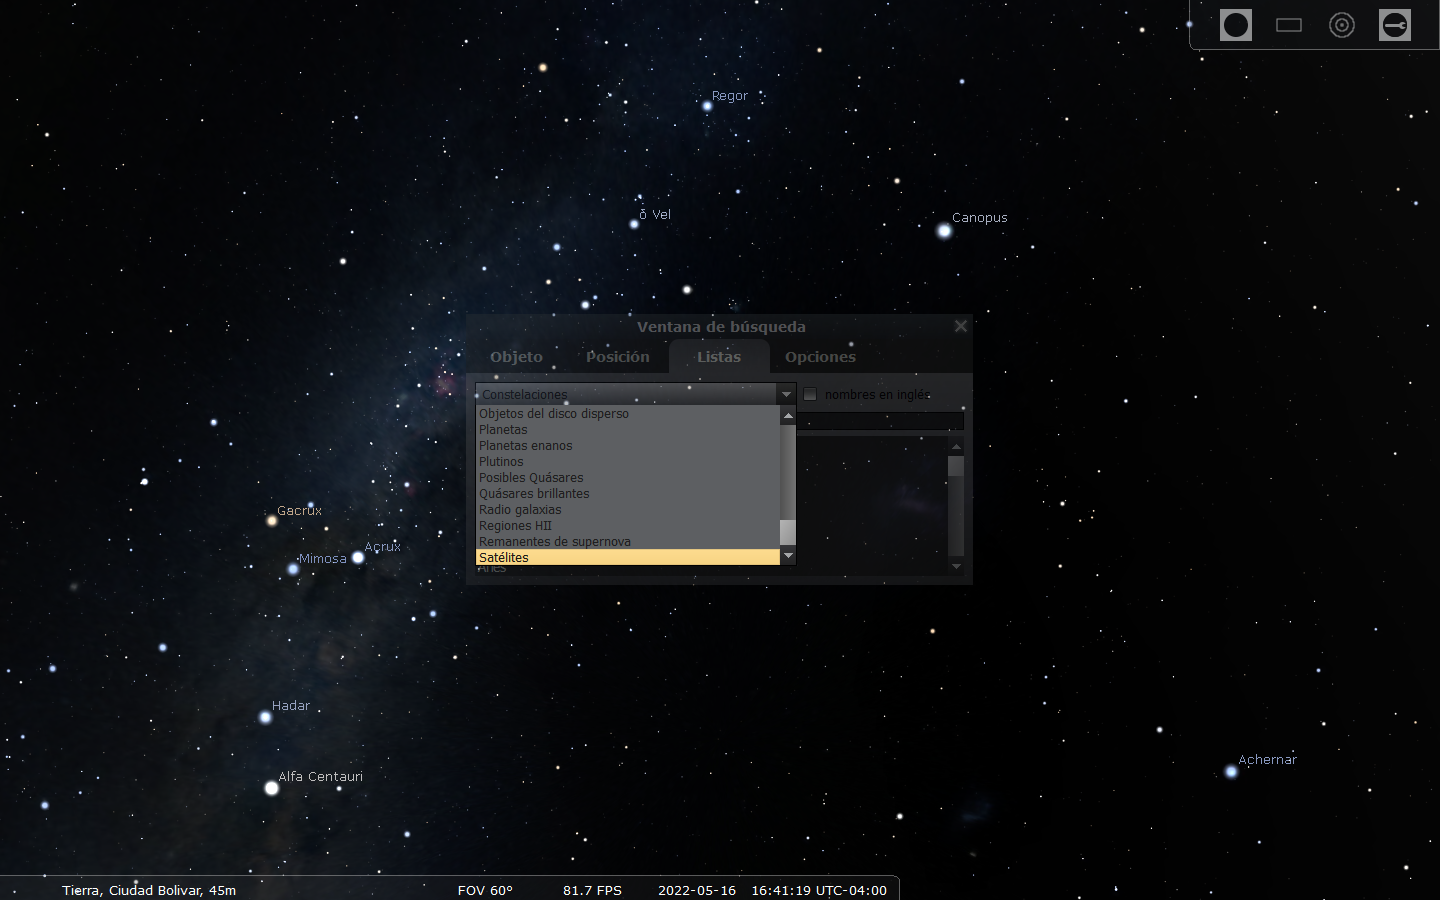
Task: Click the star labeled Alfa Centauri
Action: (271, 788)
